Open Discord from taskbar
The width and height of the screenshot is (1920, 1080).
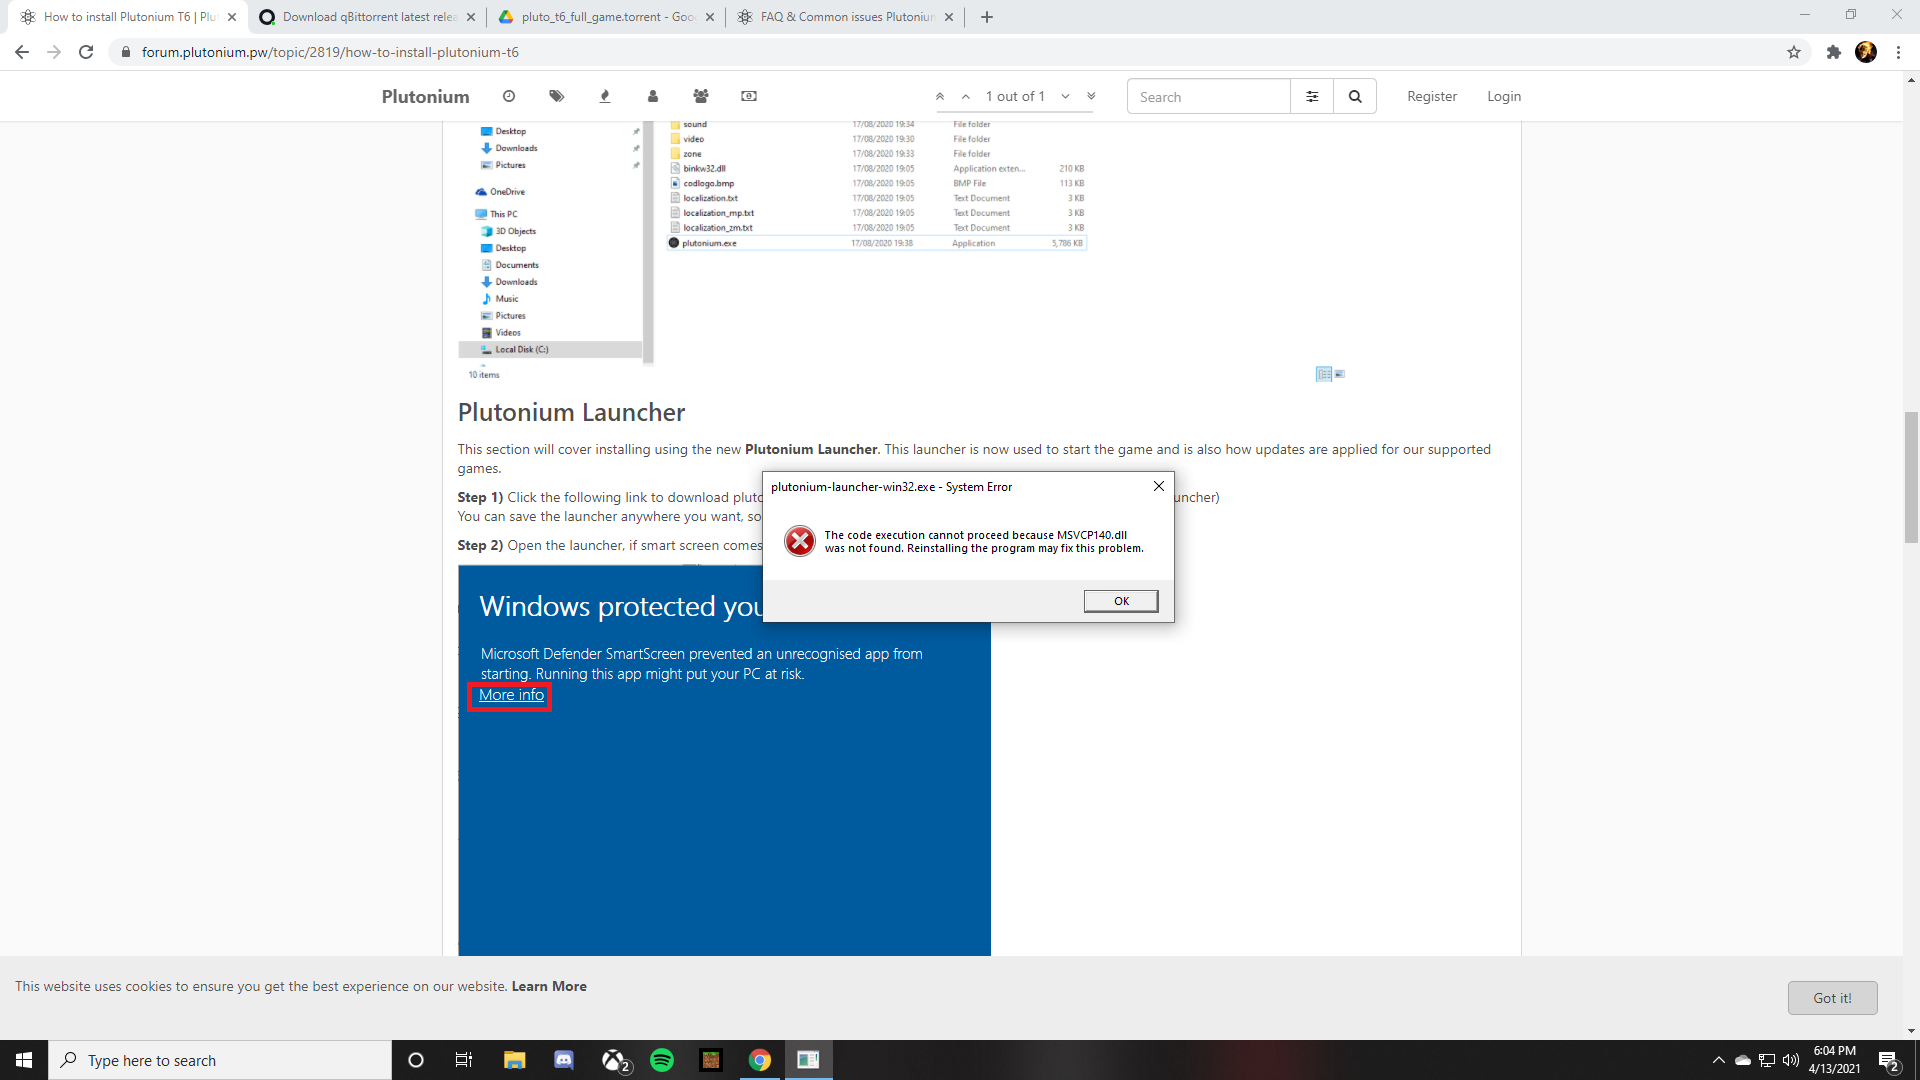[564, 1060]
